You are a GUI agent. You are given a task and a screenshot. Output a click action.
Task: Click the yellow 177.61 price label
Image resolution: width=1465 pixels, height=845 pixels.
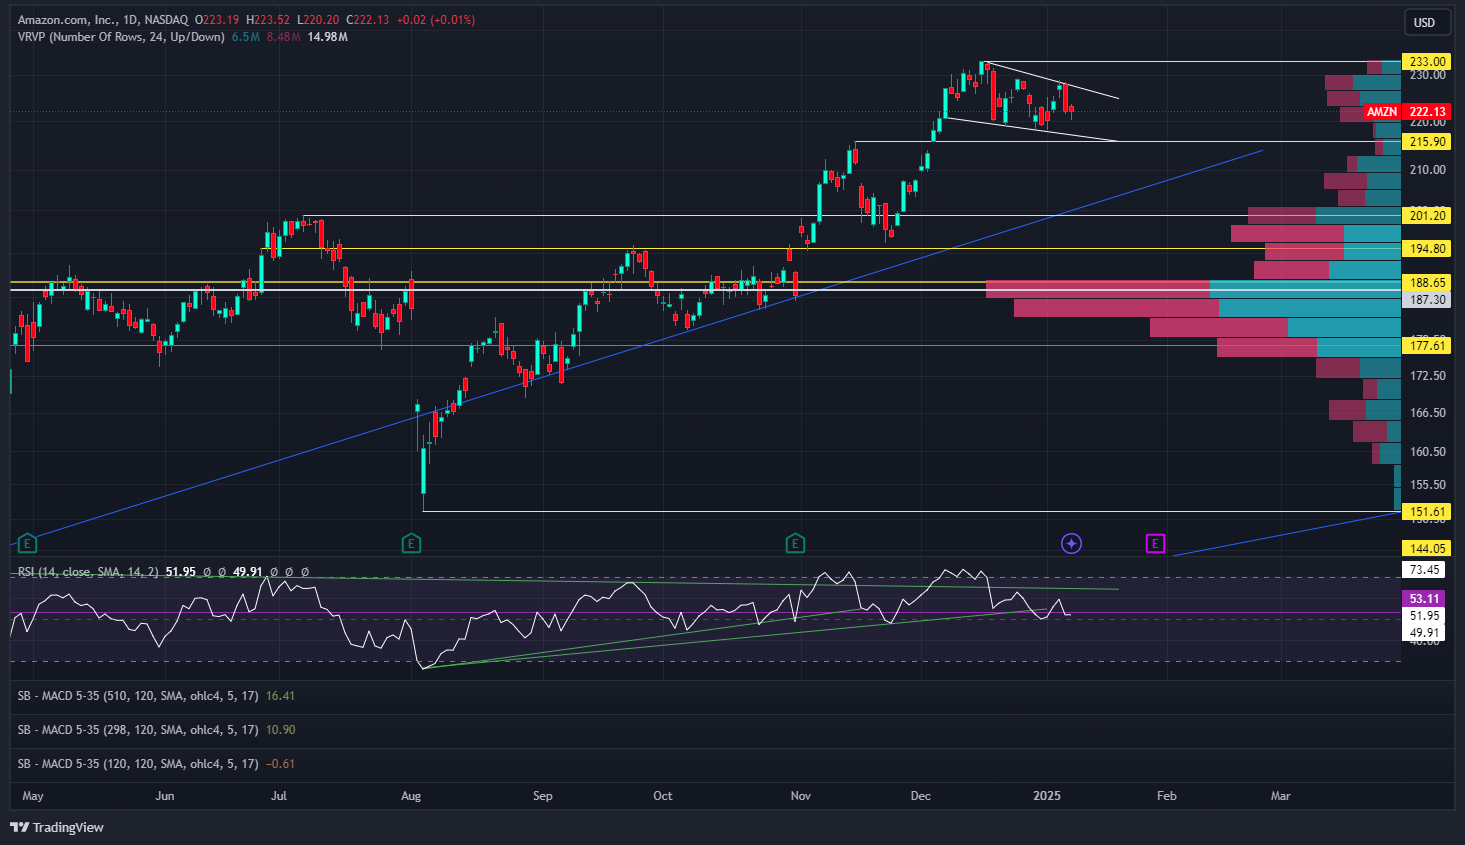coord(1427,346)
